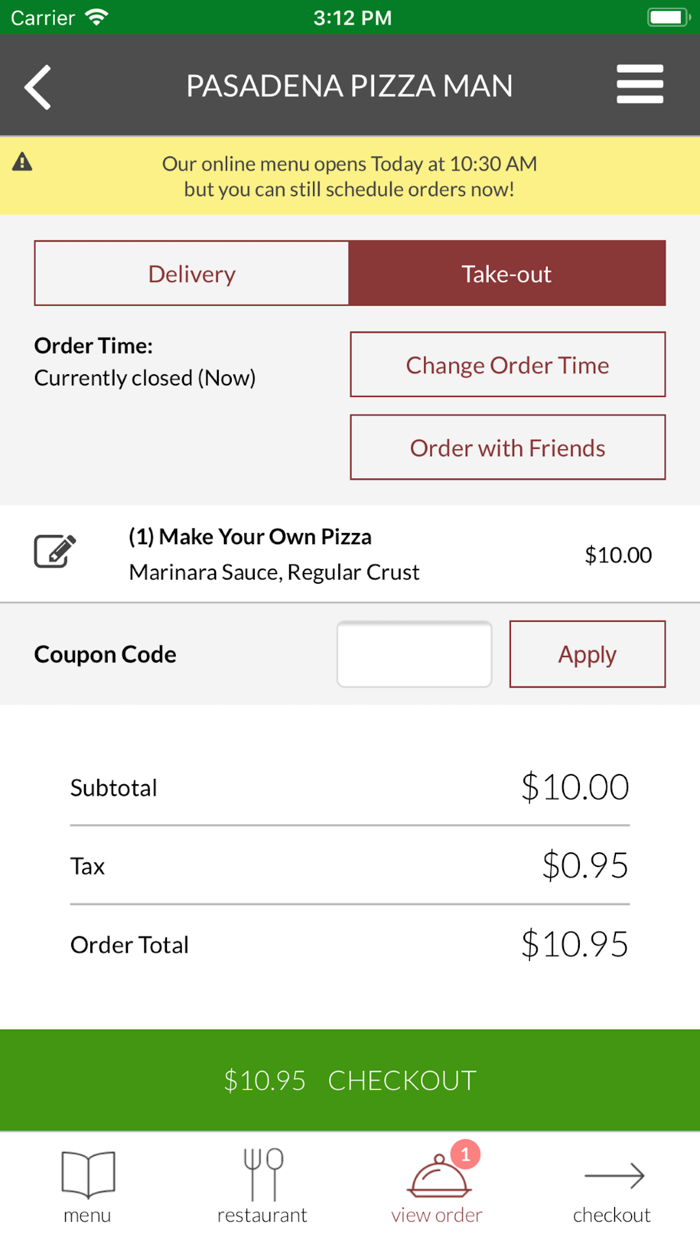Select the Delivery option
Screen dimensions: 700x1244
point(191,273)
